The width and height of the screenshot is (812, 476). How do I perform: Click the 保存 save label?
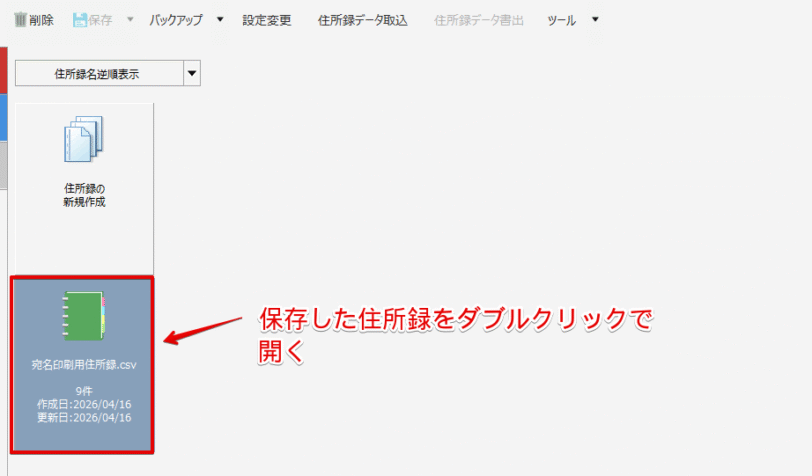coord(100,20)
